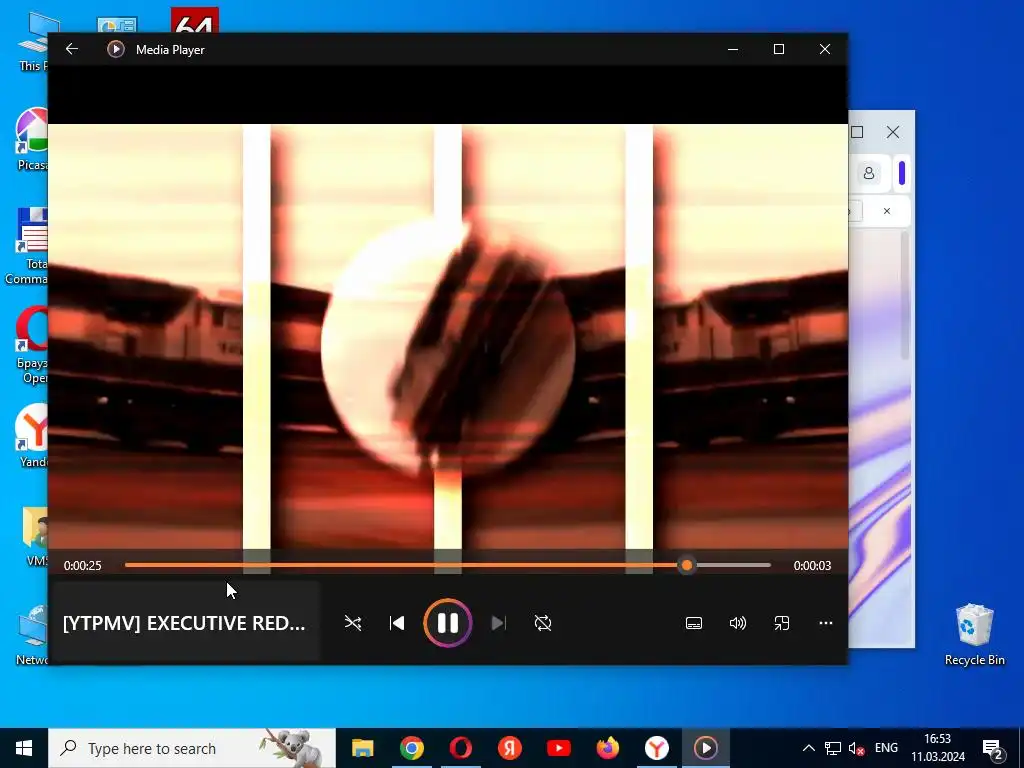Pause the playing video
This screenshot has height=768, width=1024.
[447, 623]
